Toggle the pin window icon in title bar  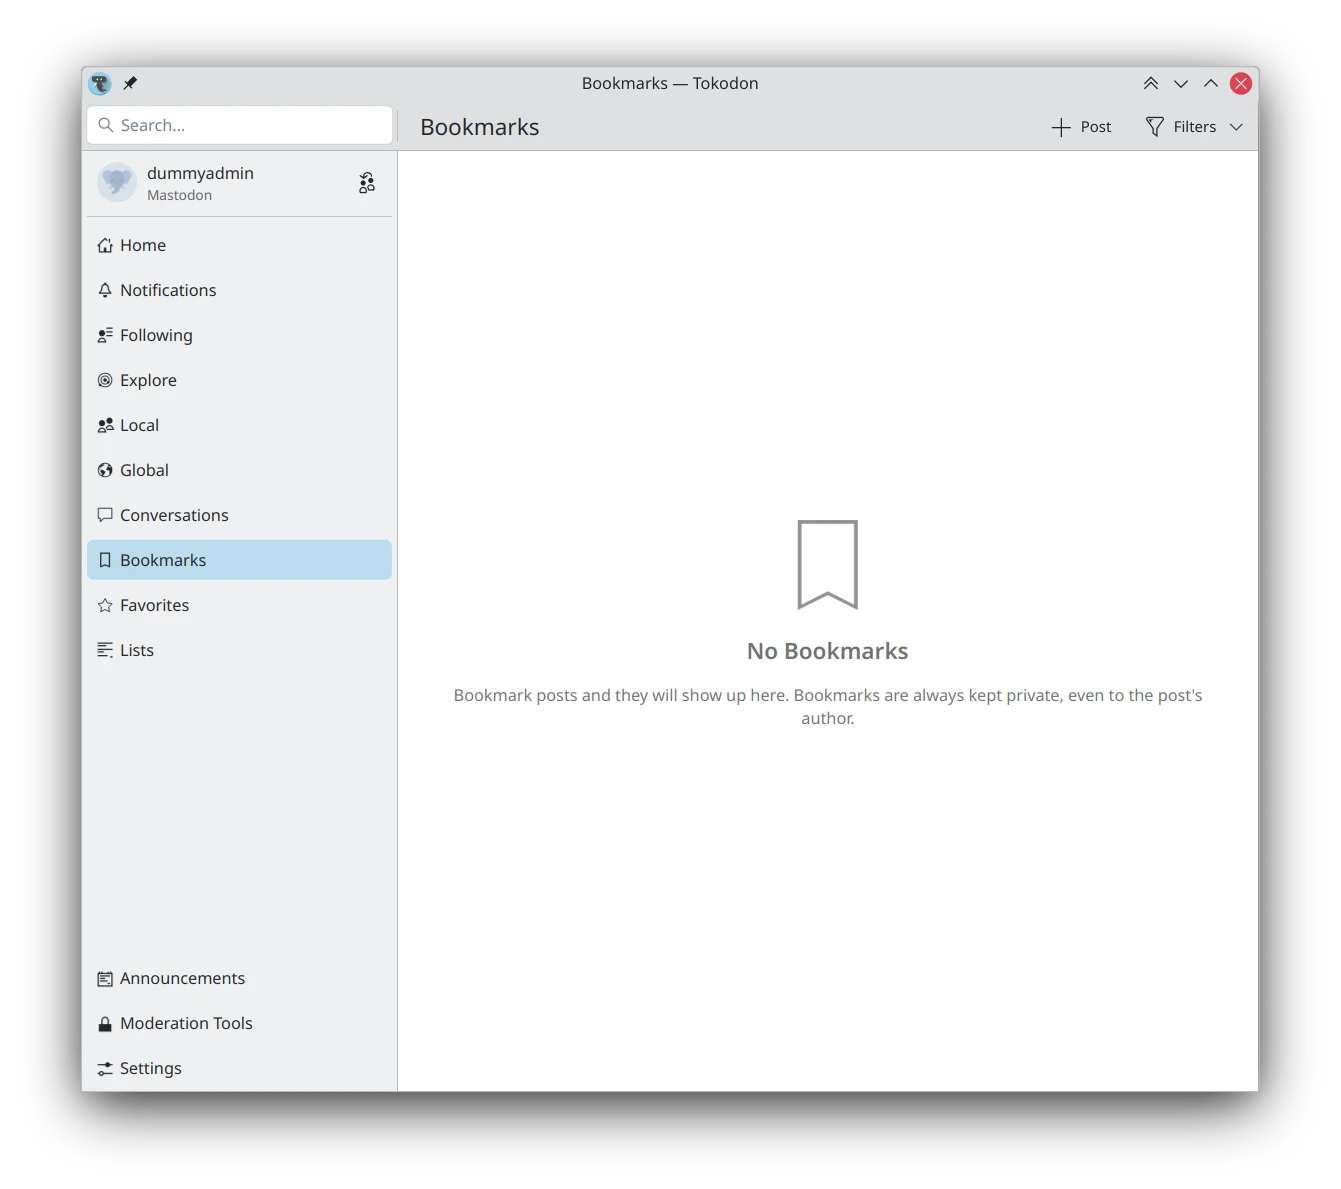[130, 84]
